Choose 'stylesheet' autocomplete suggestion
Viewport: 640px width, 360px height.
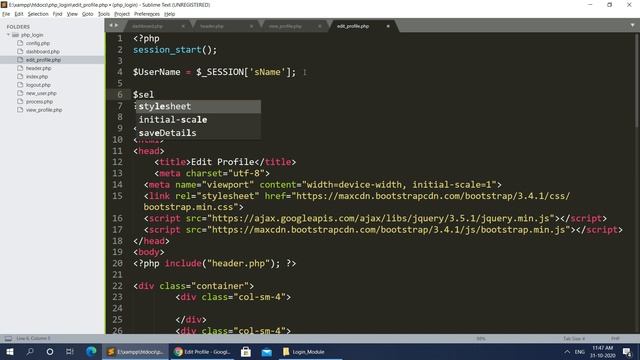pos(198,107)
